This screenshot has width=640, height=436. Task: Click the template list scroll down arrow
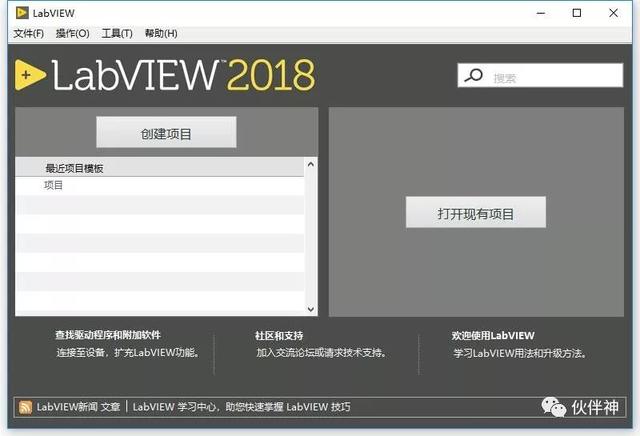[311, 309]
